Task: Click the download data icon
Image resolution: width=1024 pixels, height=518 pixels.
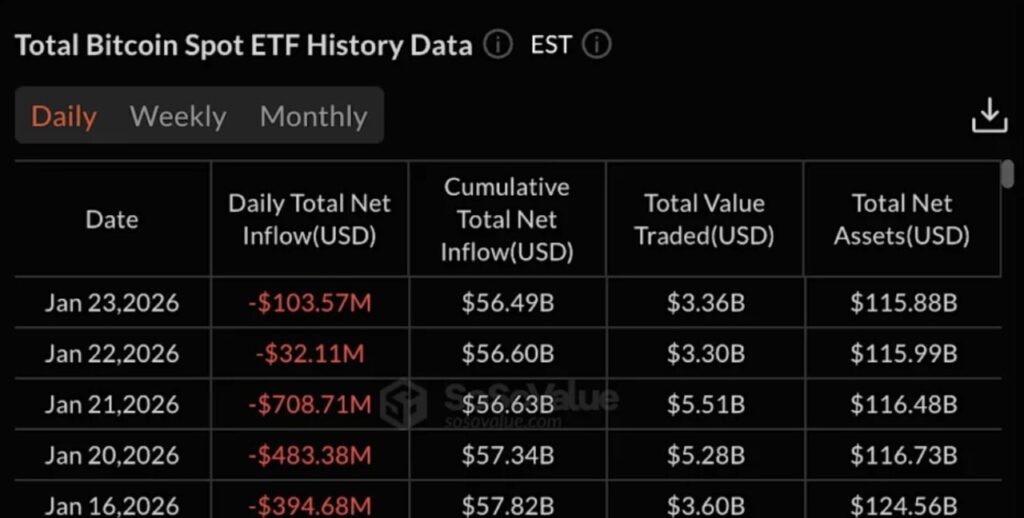Action: tap(989, 116)
